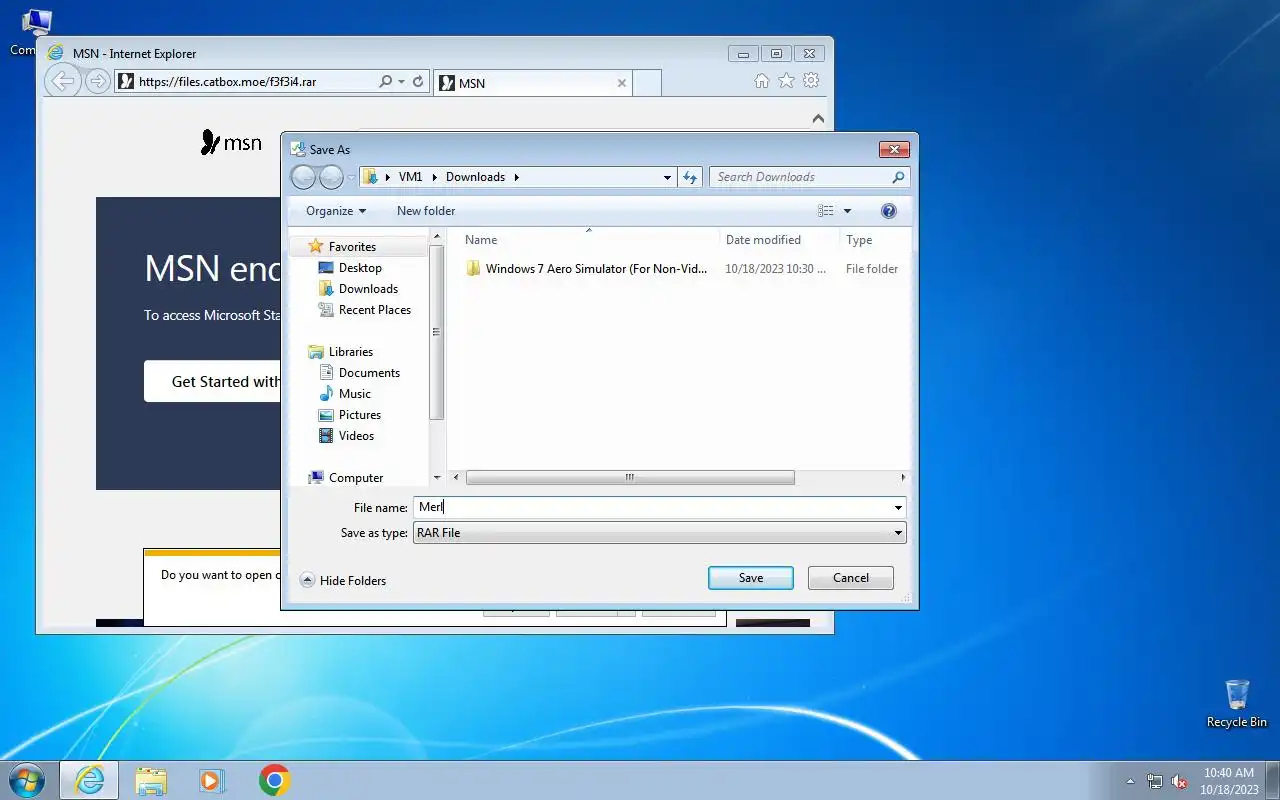Click Forward in Internet Explorer
Image resolution: width=1280 pixels, height=800 pixels.
[97, 81]
